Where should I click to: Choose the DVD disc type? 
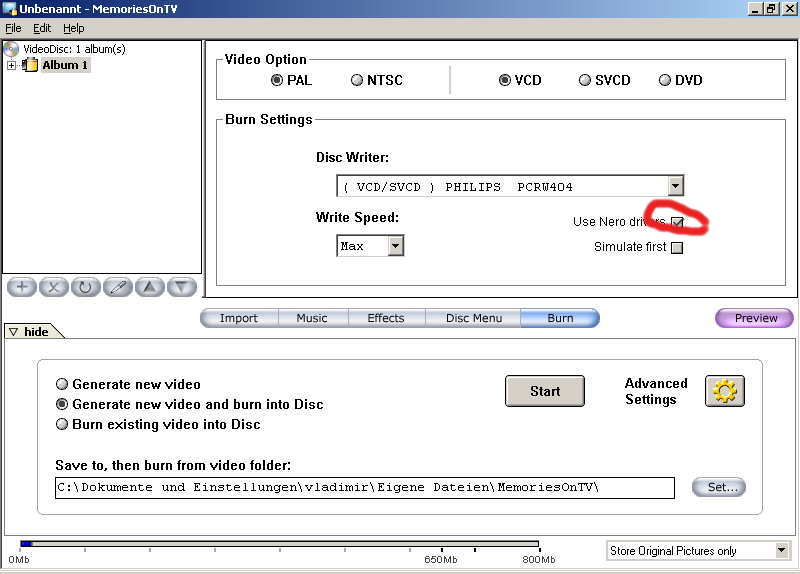[x=681, y=80]
